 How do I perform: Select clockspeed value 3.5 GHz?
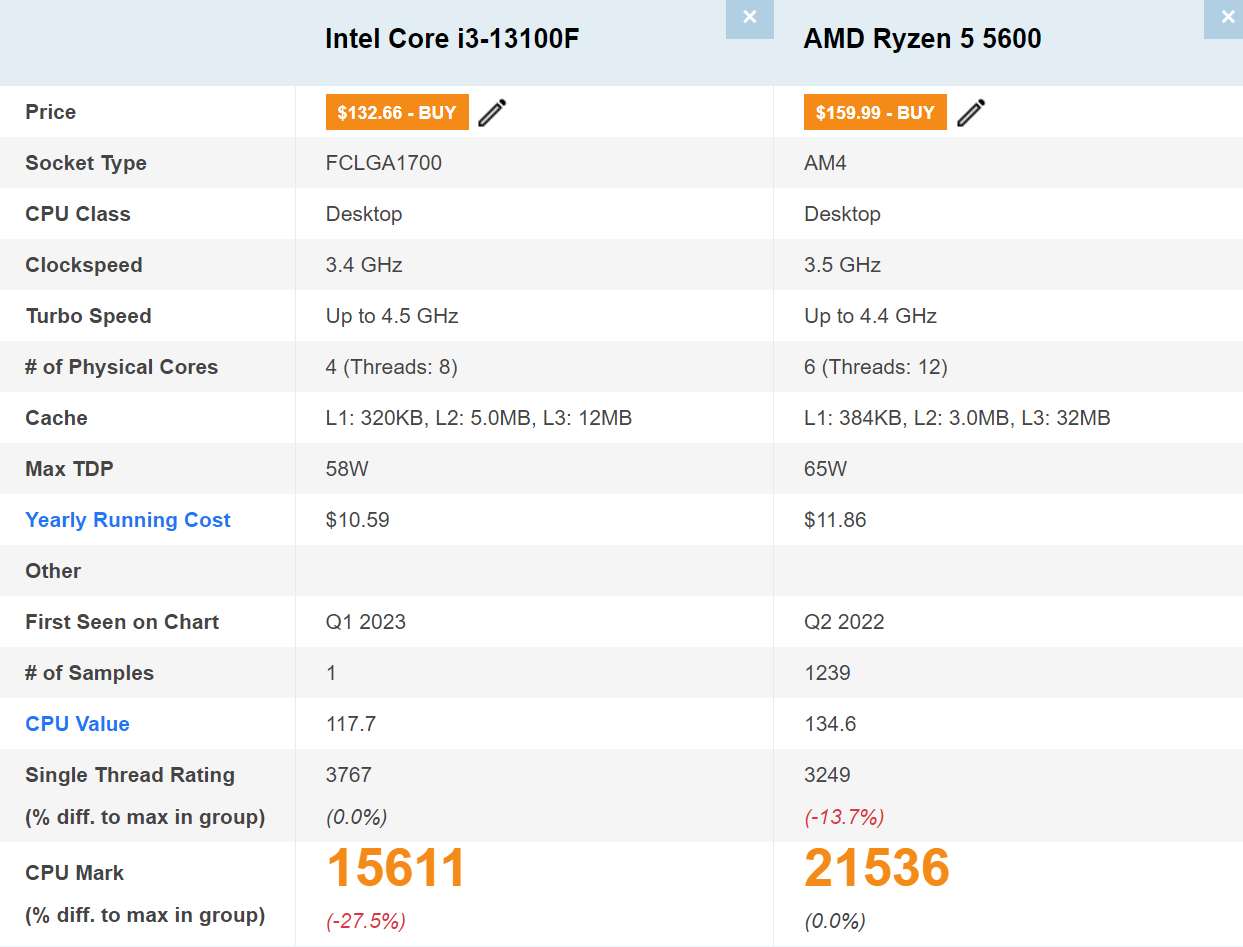tap(843, 265)
